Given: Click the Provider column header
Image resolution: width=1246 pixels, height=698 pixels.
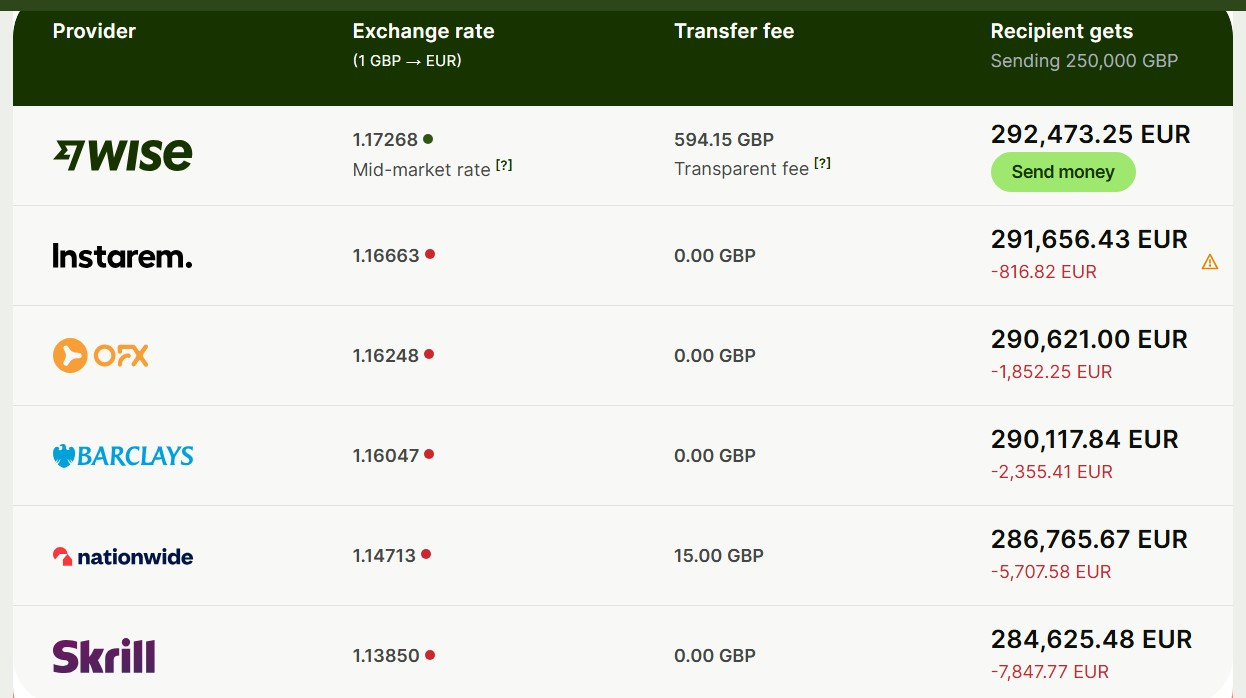Looking at the screenshot, I should tap(94, 31).
